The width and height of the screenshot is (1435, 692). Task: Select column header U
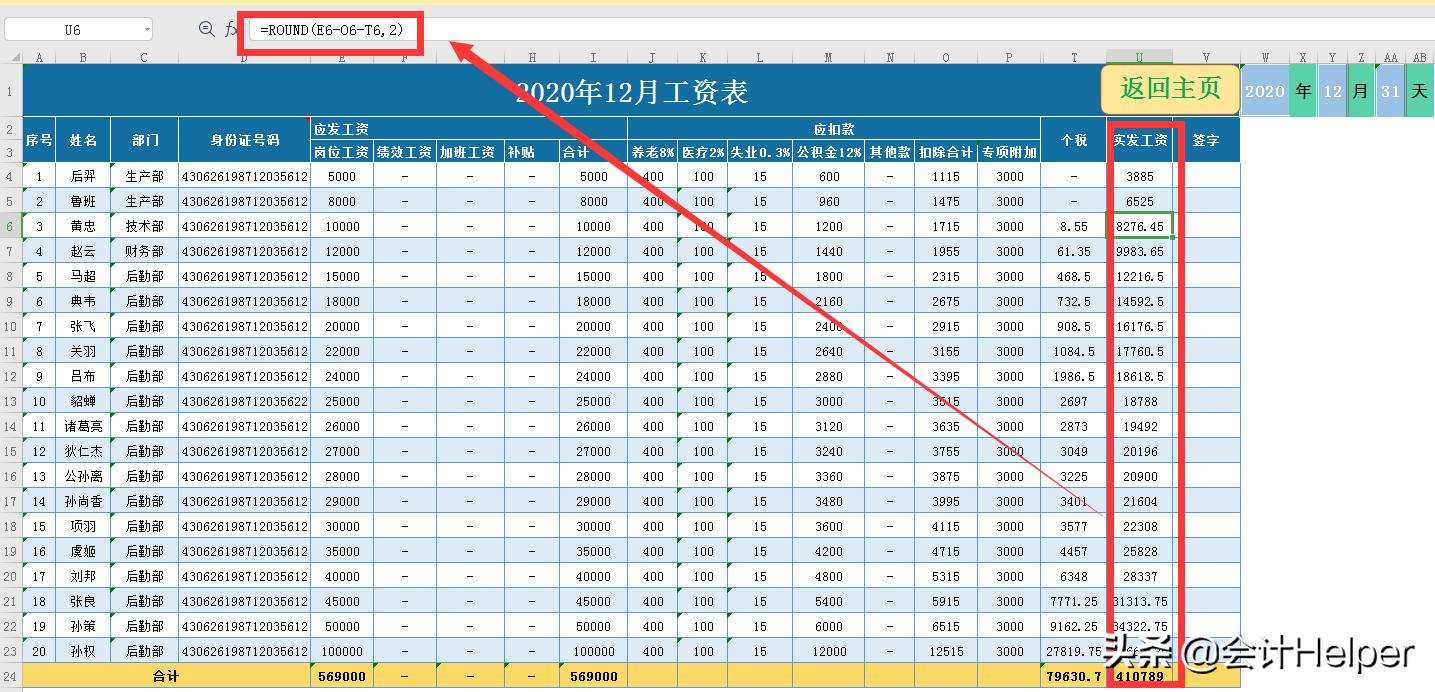pyautogui.click(x=1140, y=57)
